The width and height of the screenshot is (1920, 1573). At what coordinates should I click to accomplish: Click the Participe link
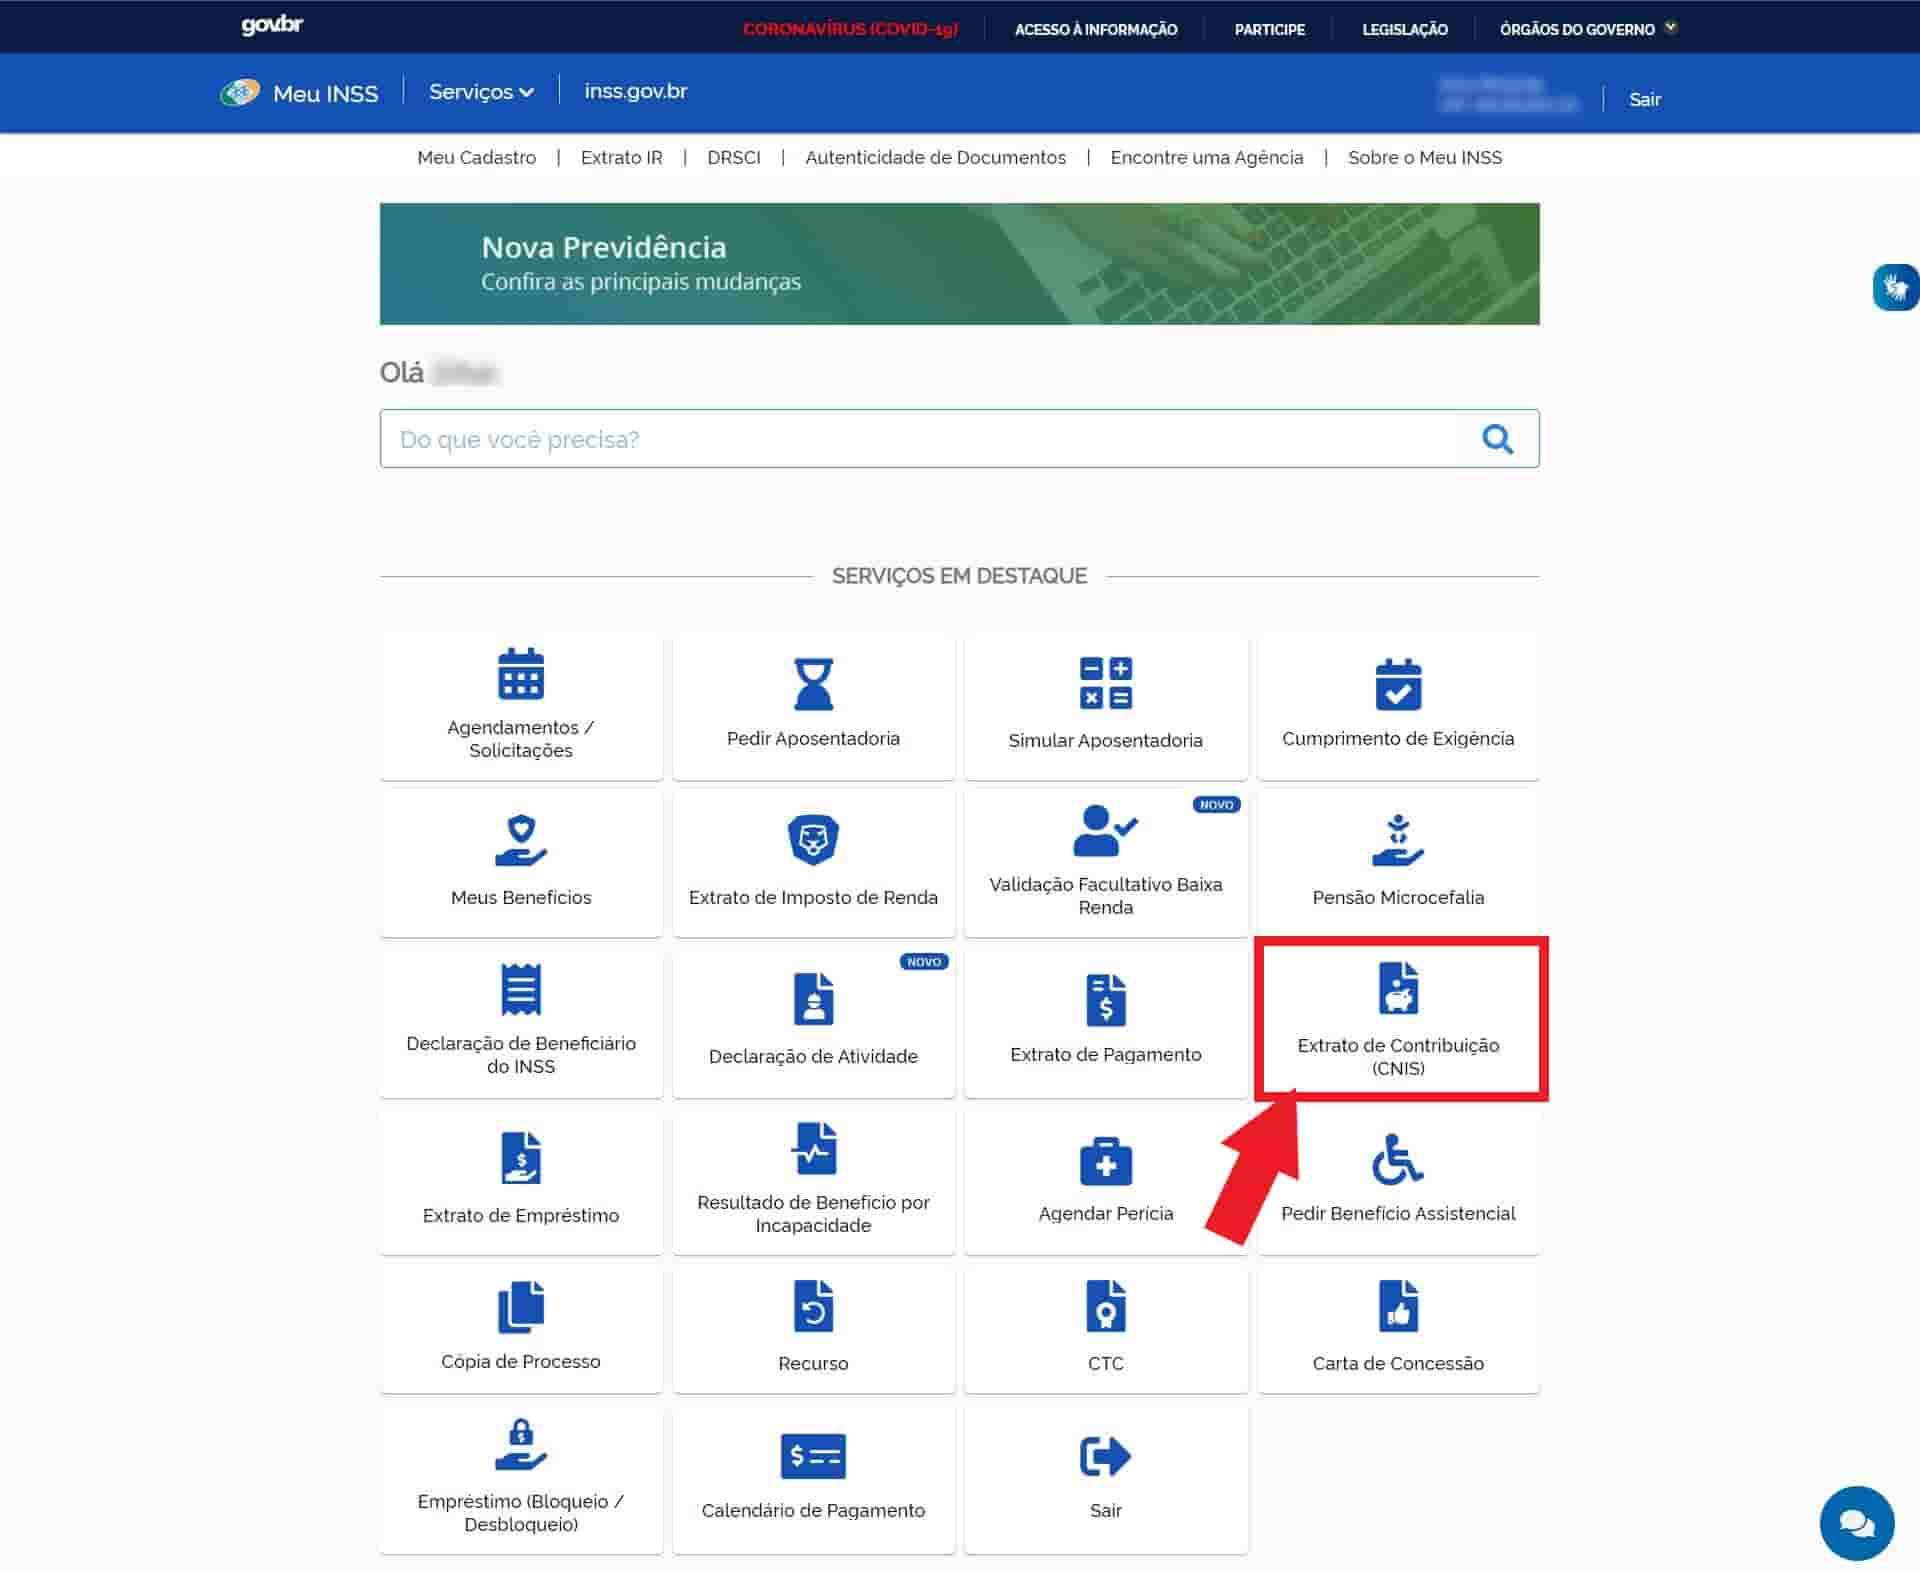(1269, 29)
